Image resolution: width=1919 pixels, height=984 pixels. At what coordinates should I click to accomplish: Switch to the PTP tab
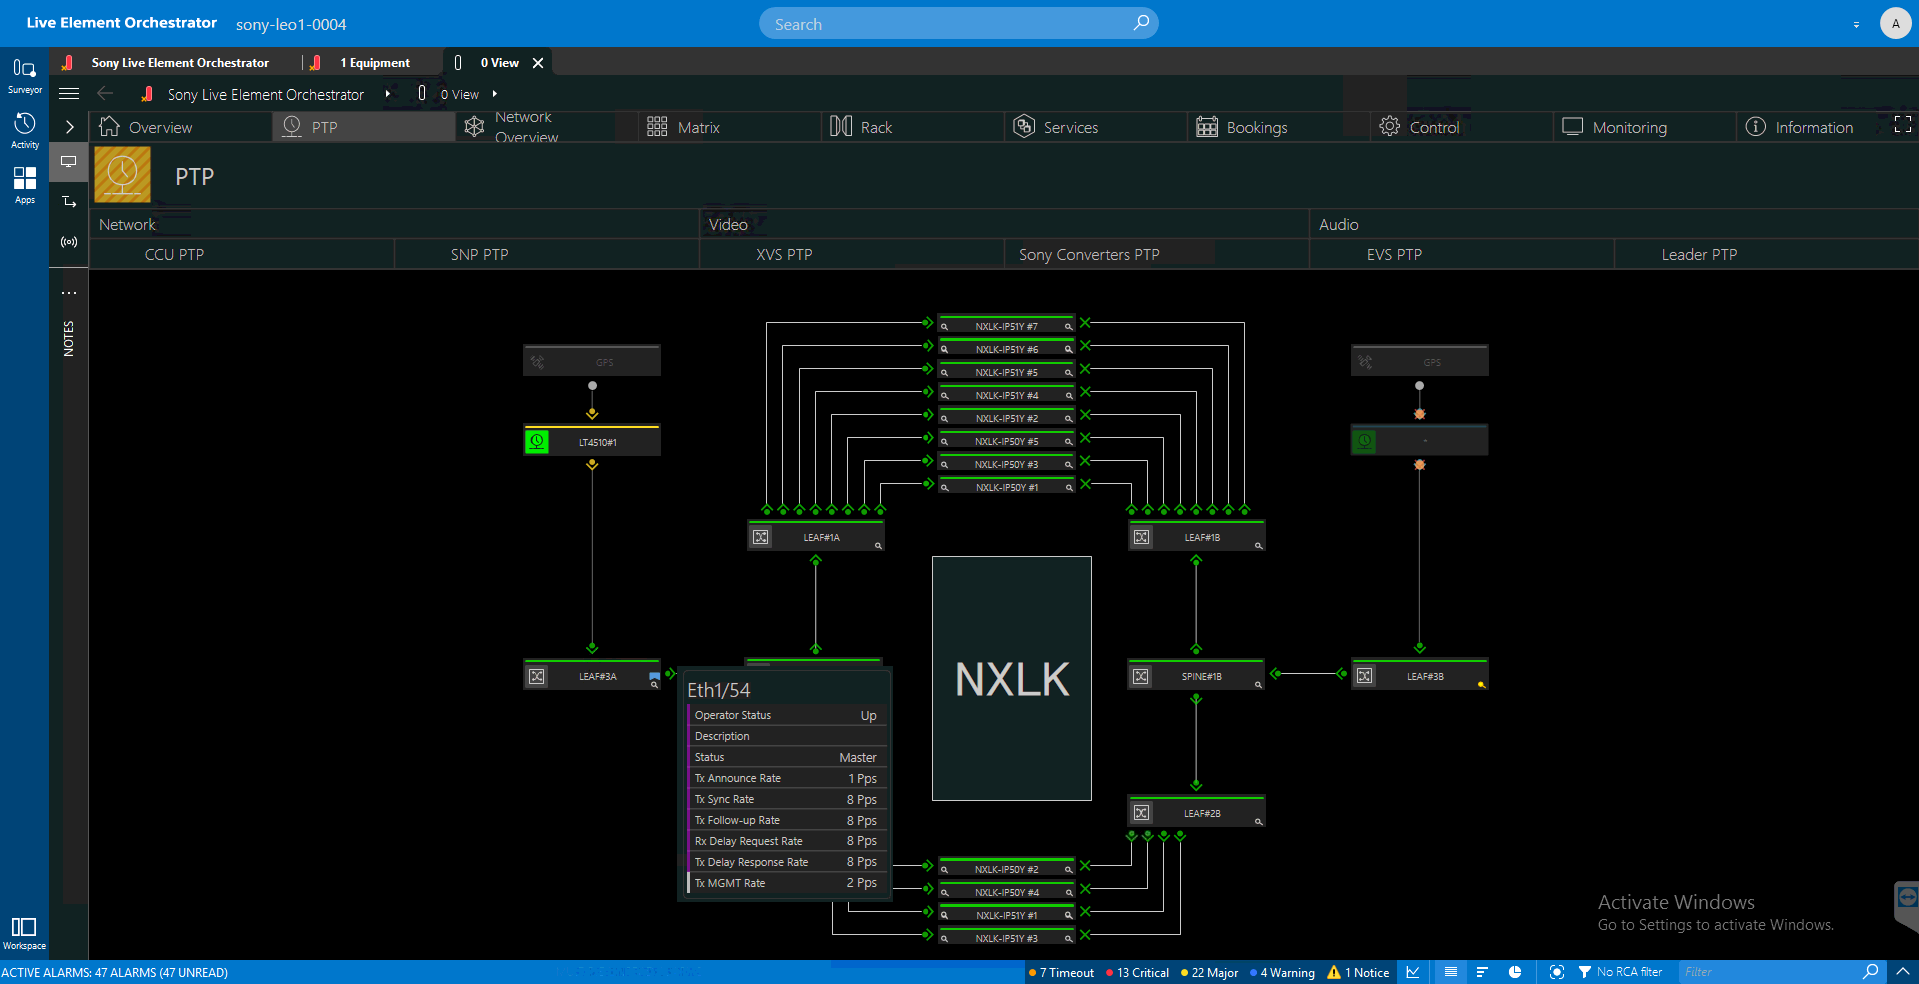364,127
